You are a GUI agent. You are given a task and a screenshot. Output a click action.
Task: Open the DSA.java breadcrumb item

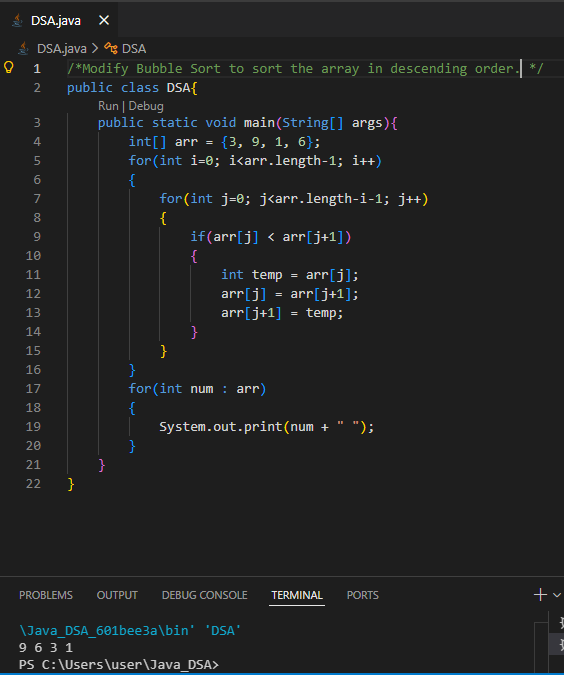(62, 49)
